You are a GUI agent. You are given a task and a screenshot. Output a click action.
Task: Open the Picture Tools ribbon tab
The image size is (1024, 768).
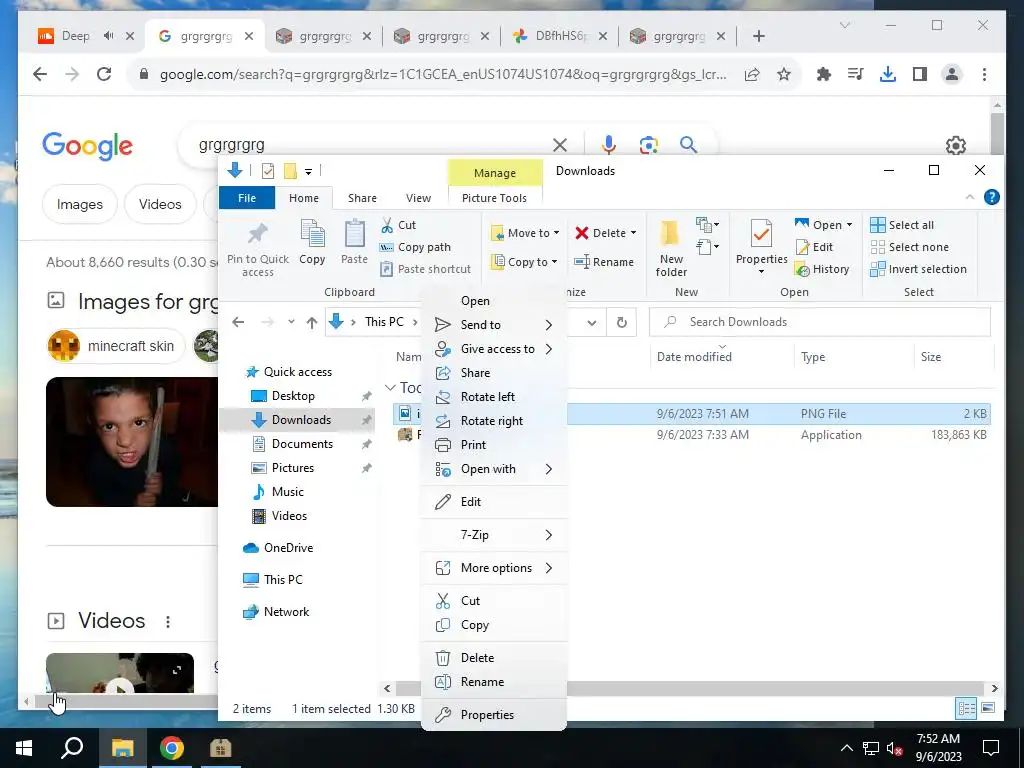[494, 198]
